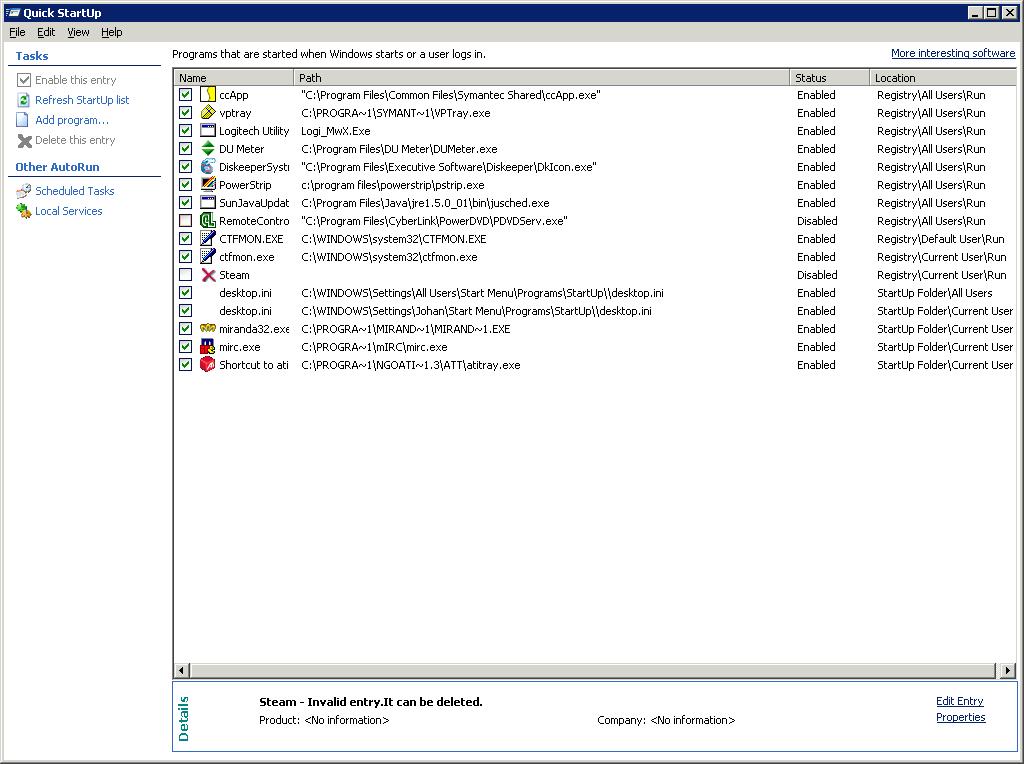Click the Edit Entry link
The image size is (1024, 764).
959,701
